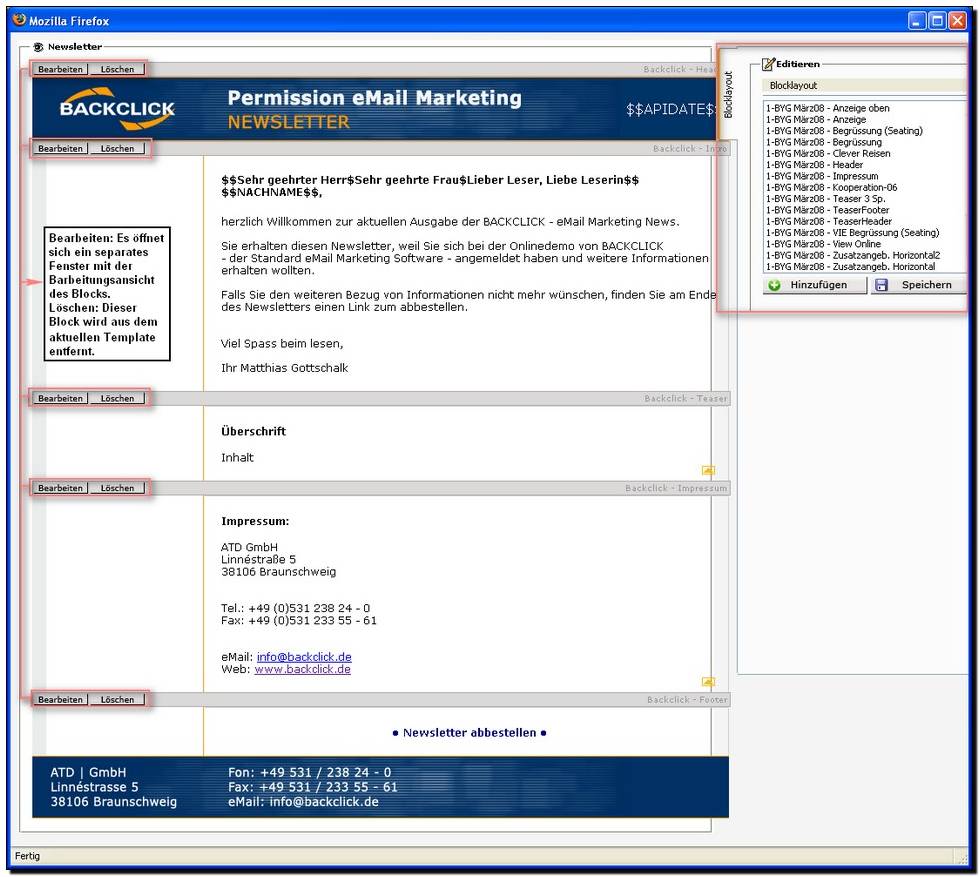
Task: Click the floppy disk icon on Speichern
Action: (x=881, y=285)
